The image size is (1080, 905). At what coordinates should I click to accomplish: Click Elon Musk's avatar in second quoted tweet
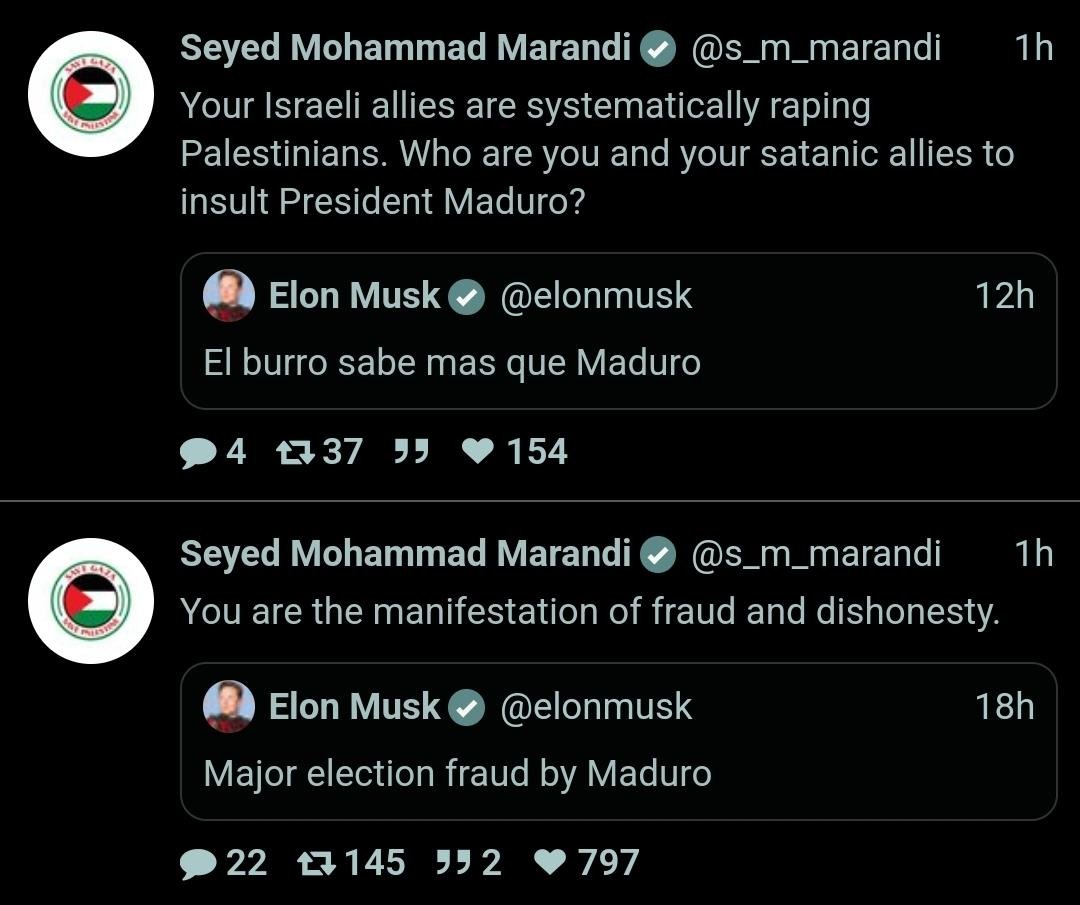229,707
